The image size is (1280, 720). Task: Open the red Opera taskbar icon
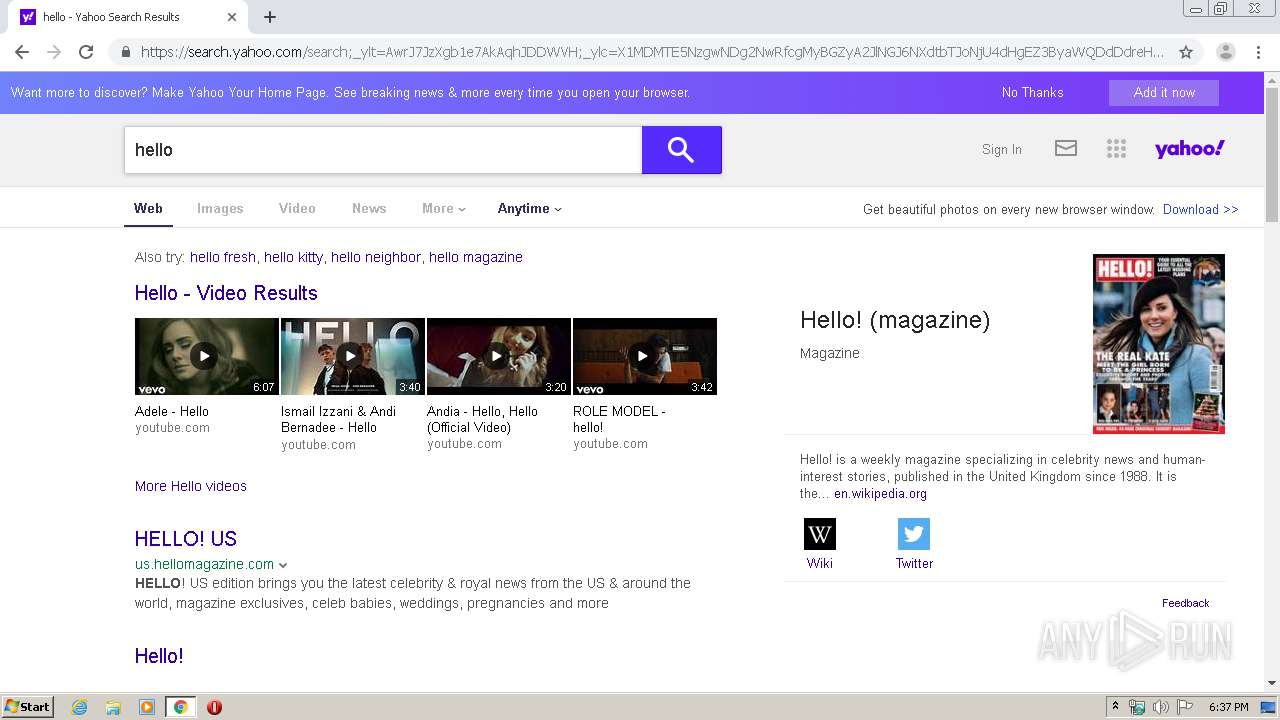point(214,707)
